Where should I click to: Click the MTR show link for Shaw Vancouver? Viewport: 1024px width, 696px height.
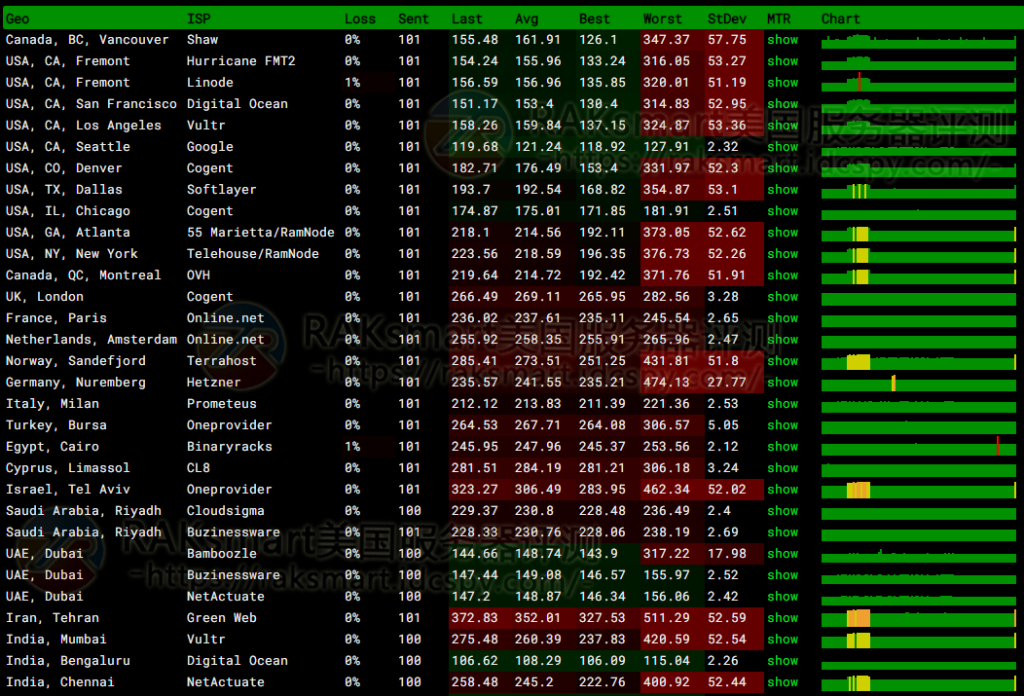click(782, 40)
